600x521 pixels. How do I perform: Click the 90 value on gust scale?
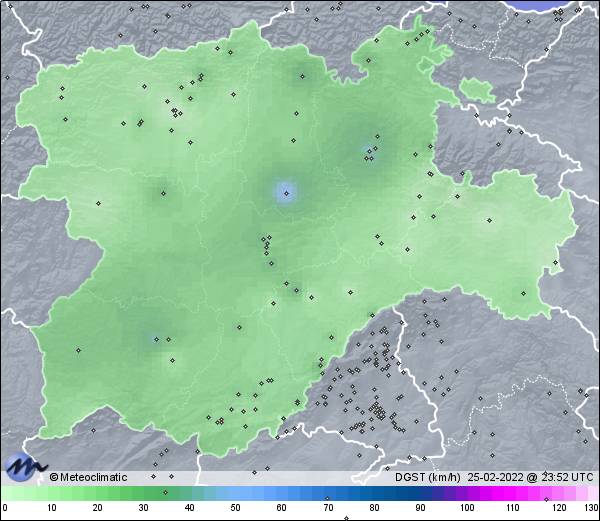[420, 508]
